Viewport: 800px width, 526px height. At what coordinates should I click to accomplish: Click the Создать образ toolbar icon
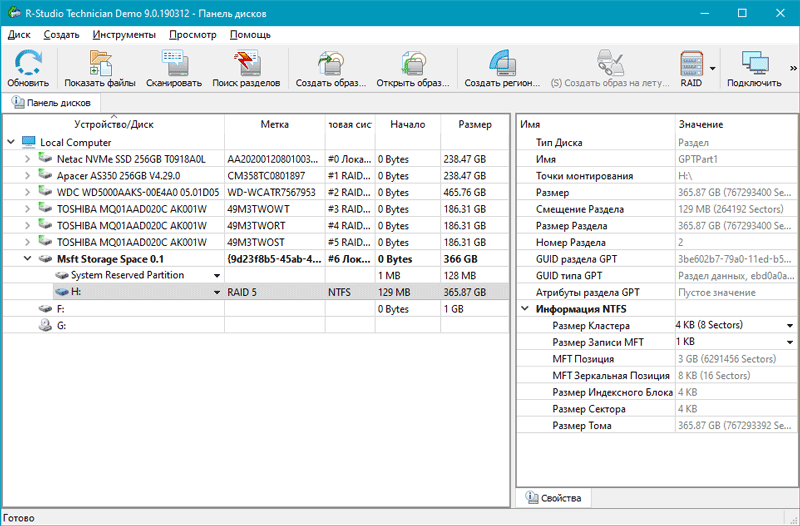(x=331, y=63)
